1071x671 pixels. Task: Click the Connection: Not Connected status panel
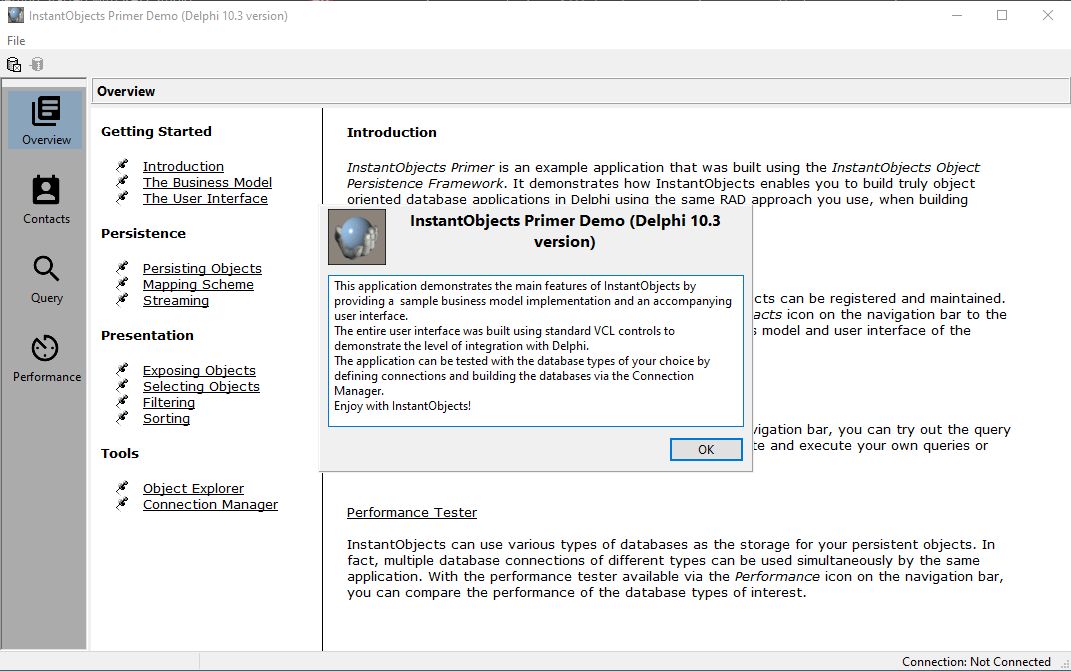tap(975, 661)
